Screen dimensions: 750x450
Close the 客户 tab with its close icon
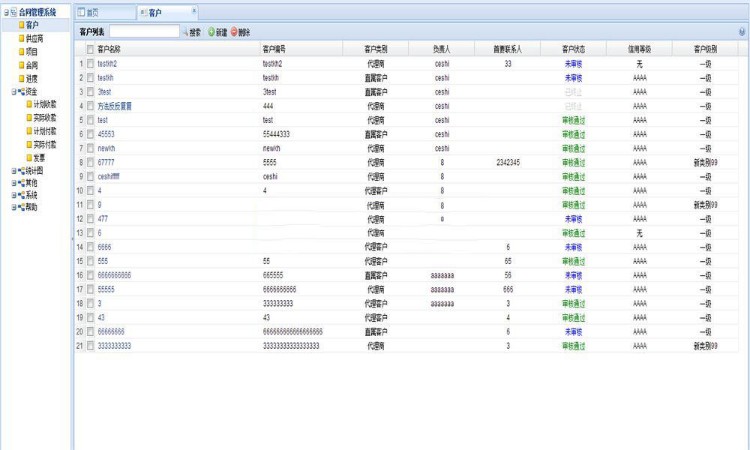193,10
